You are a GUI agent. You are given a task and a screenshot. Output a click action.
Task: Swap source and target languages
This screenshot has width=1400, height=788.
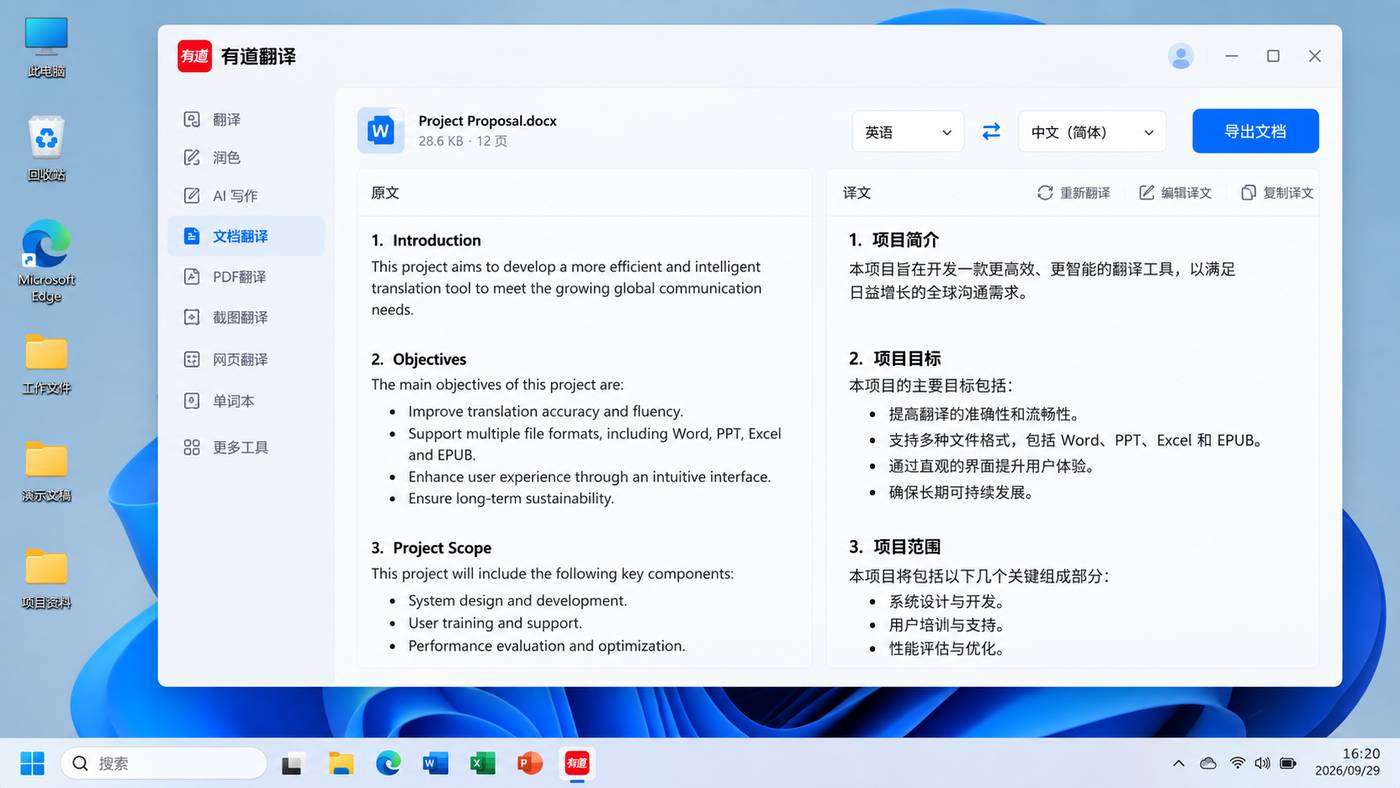click(991, 131)
